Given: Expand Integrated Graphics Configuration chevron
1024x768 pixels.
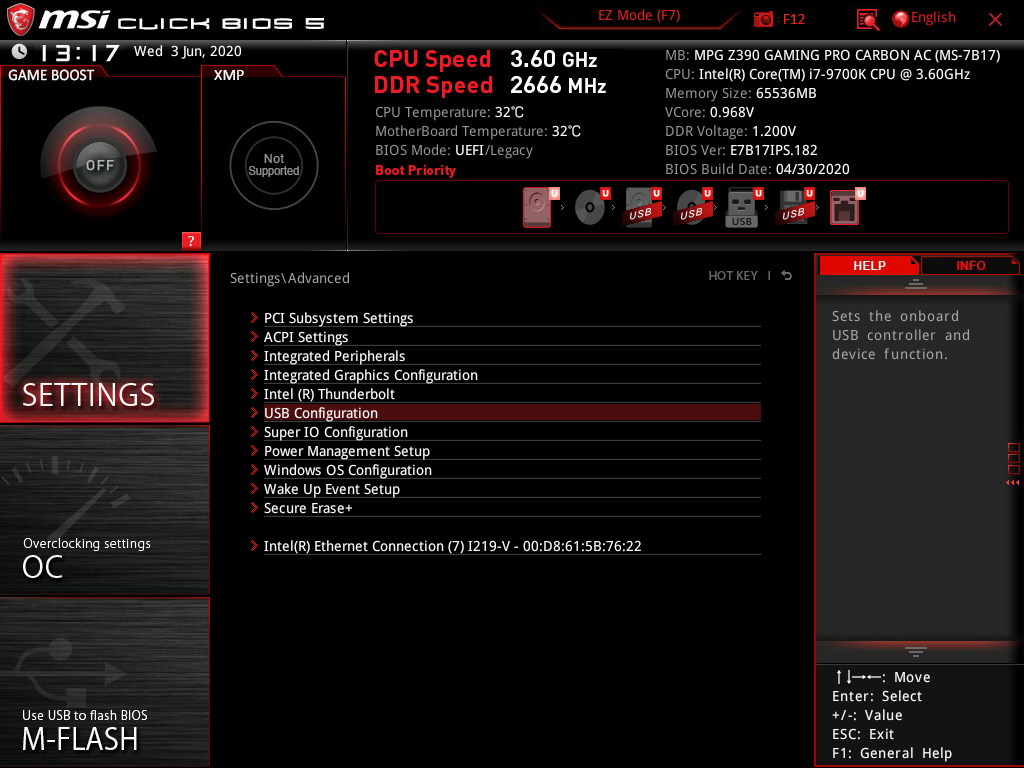Looking at the screenshot, I should click(x=254, y=375).
